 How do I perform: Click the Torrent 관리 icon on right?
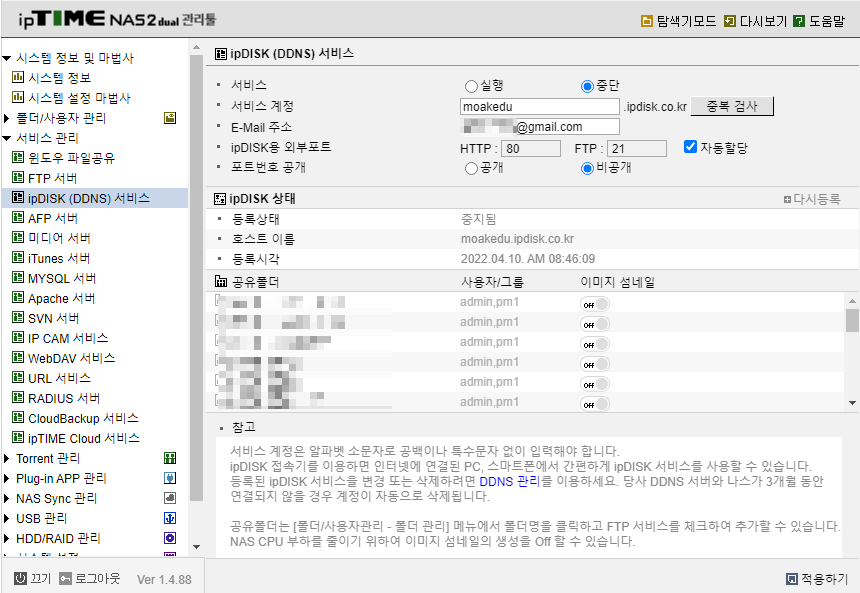click(170, 458)
